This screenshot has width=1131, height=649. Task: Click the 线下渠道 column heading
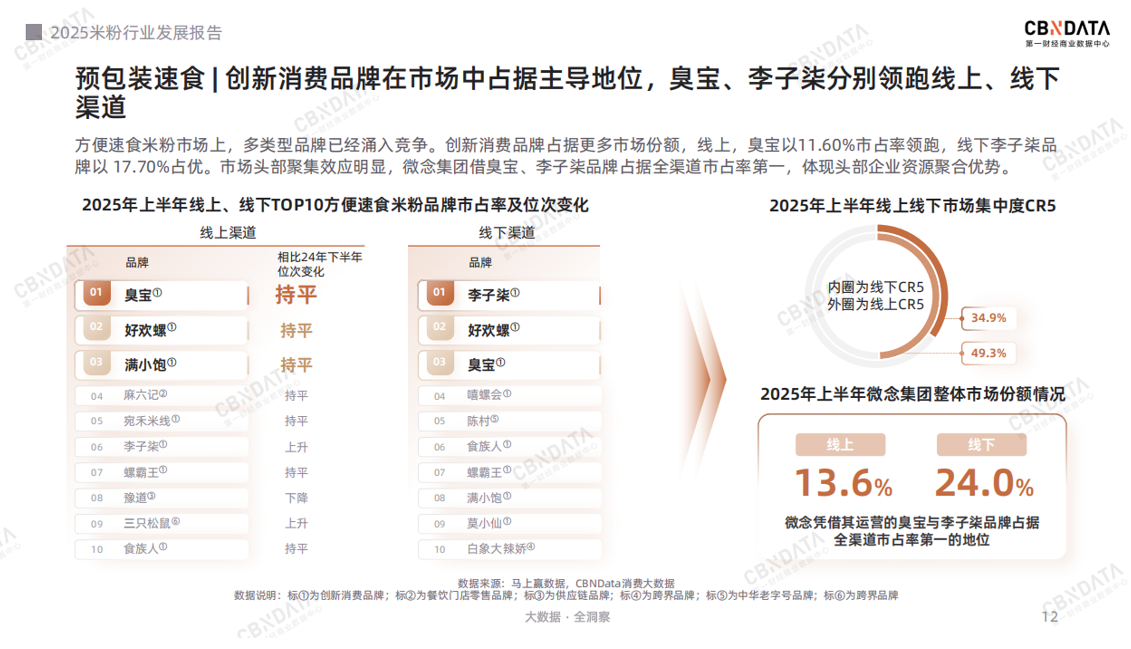(x=507, y=233)
